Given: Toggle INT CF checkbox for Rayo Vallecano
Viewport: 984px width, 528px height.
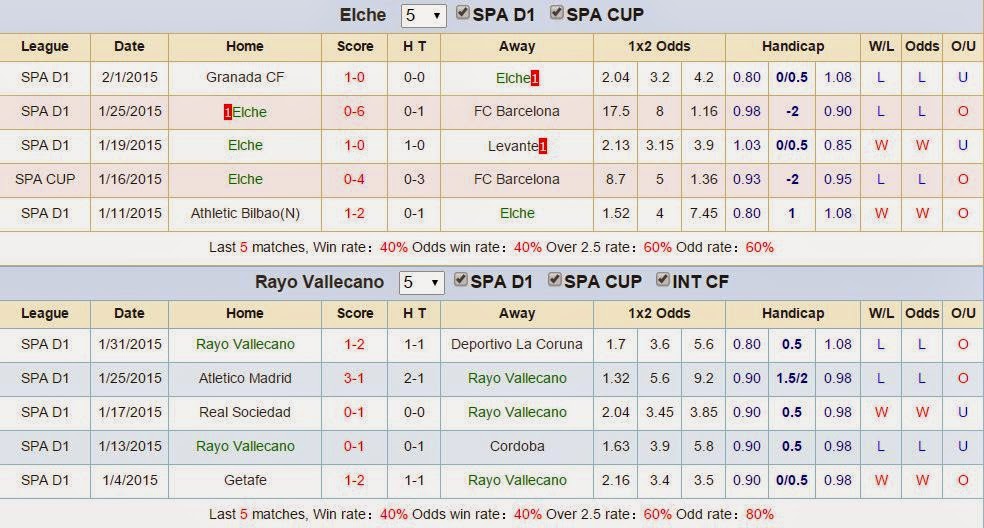Looking at the screenshot, I should pos(662,279).
